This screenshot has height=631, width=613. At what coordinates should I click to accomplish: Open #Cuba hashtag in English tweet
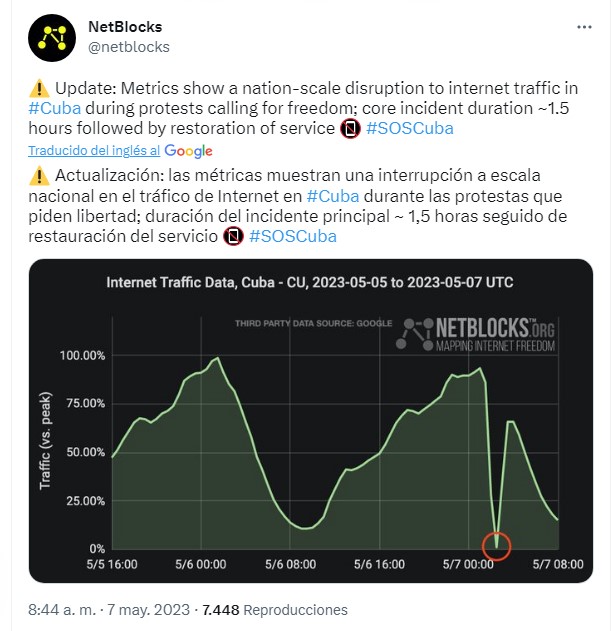coord(55,109)
